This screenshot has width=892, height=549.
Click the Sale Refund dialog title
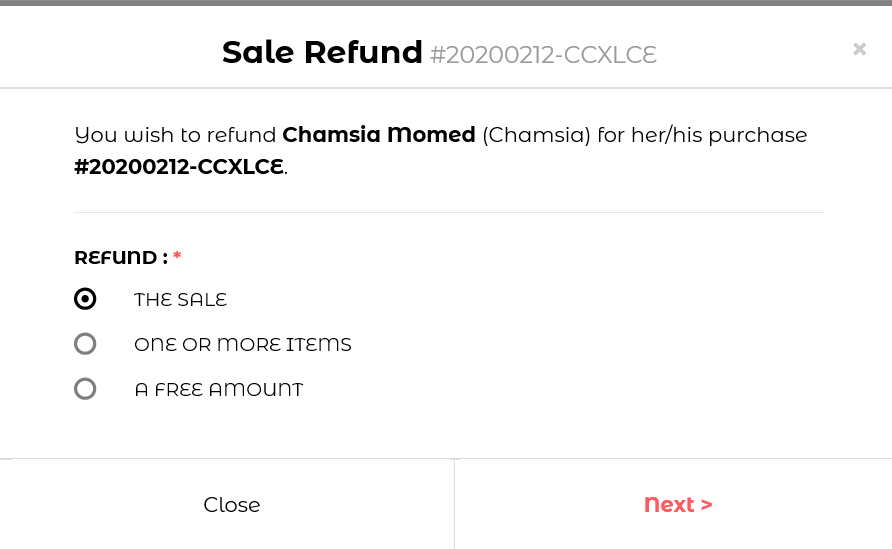[322, 52]
